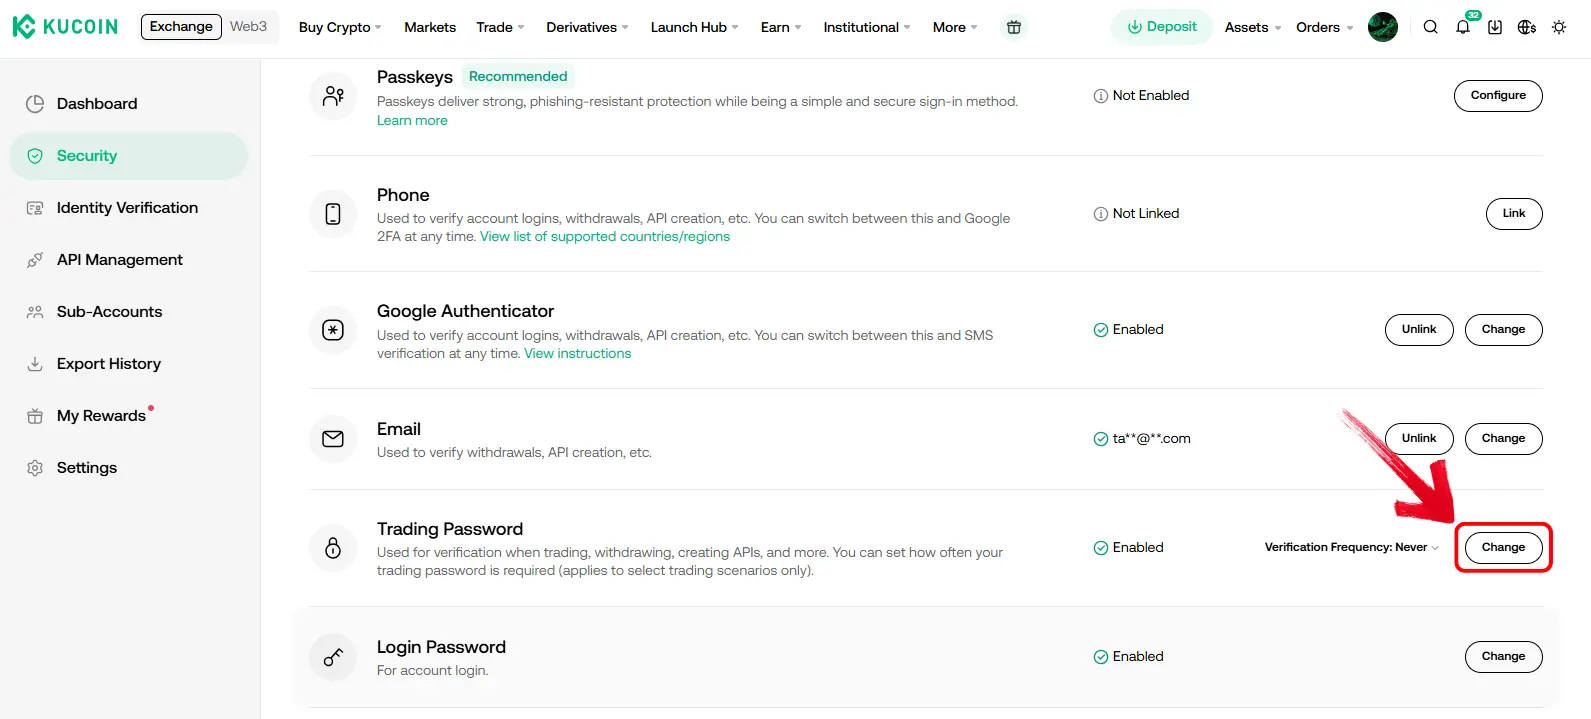Select the Exchange mode toggle
The width and height of the screenshot is (1591, 719).
coord(181,26)
